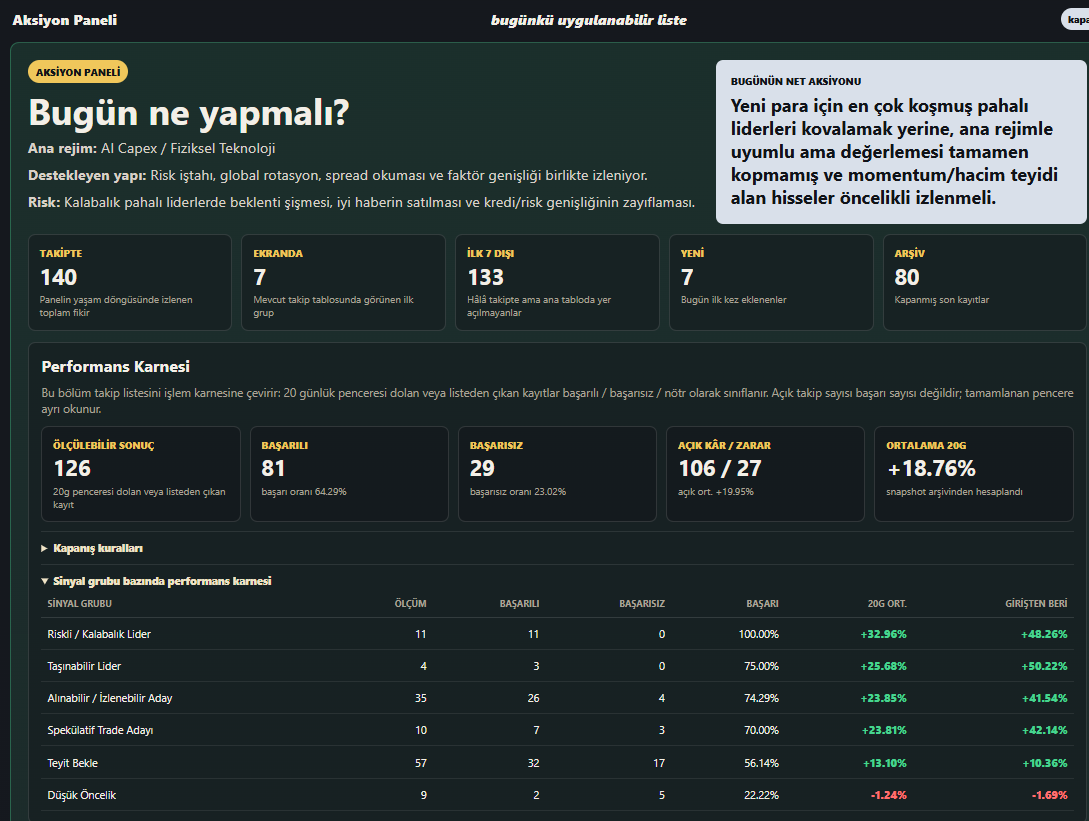Select the 'Spekülatif Trade Adayı' row label
This screenshot has width=1089, height=821.
100,730
